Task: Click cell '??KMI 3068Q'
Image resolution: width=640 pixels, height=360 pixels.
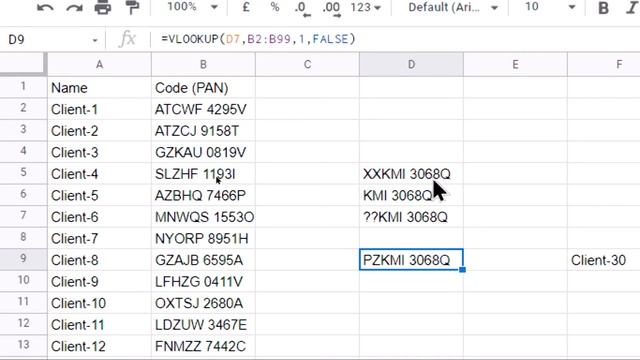Action: pyautogui.click(x=411, y=217)
